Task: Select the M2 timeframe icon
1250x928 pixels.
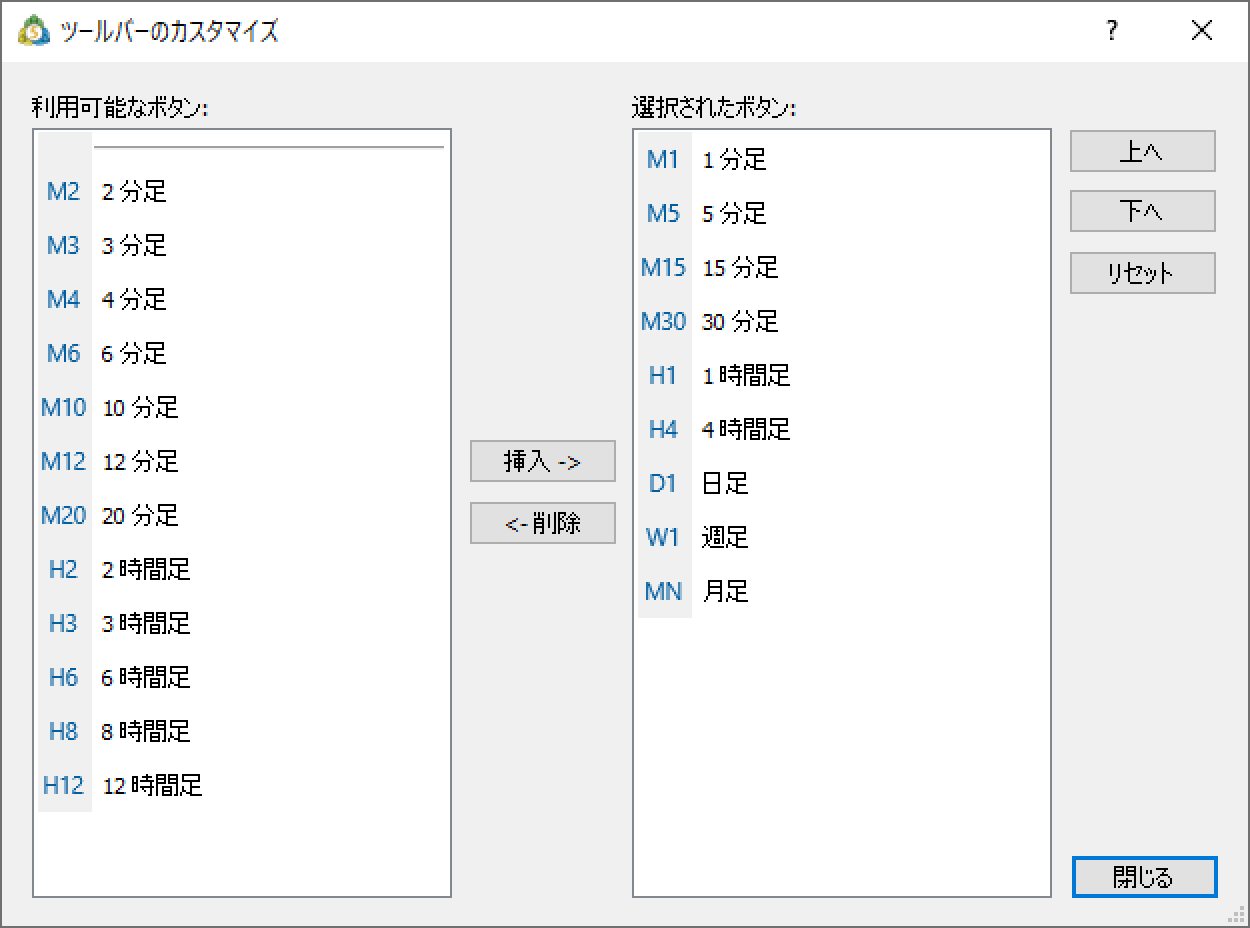Action: (x=63, y=191)
